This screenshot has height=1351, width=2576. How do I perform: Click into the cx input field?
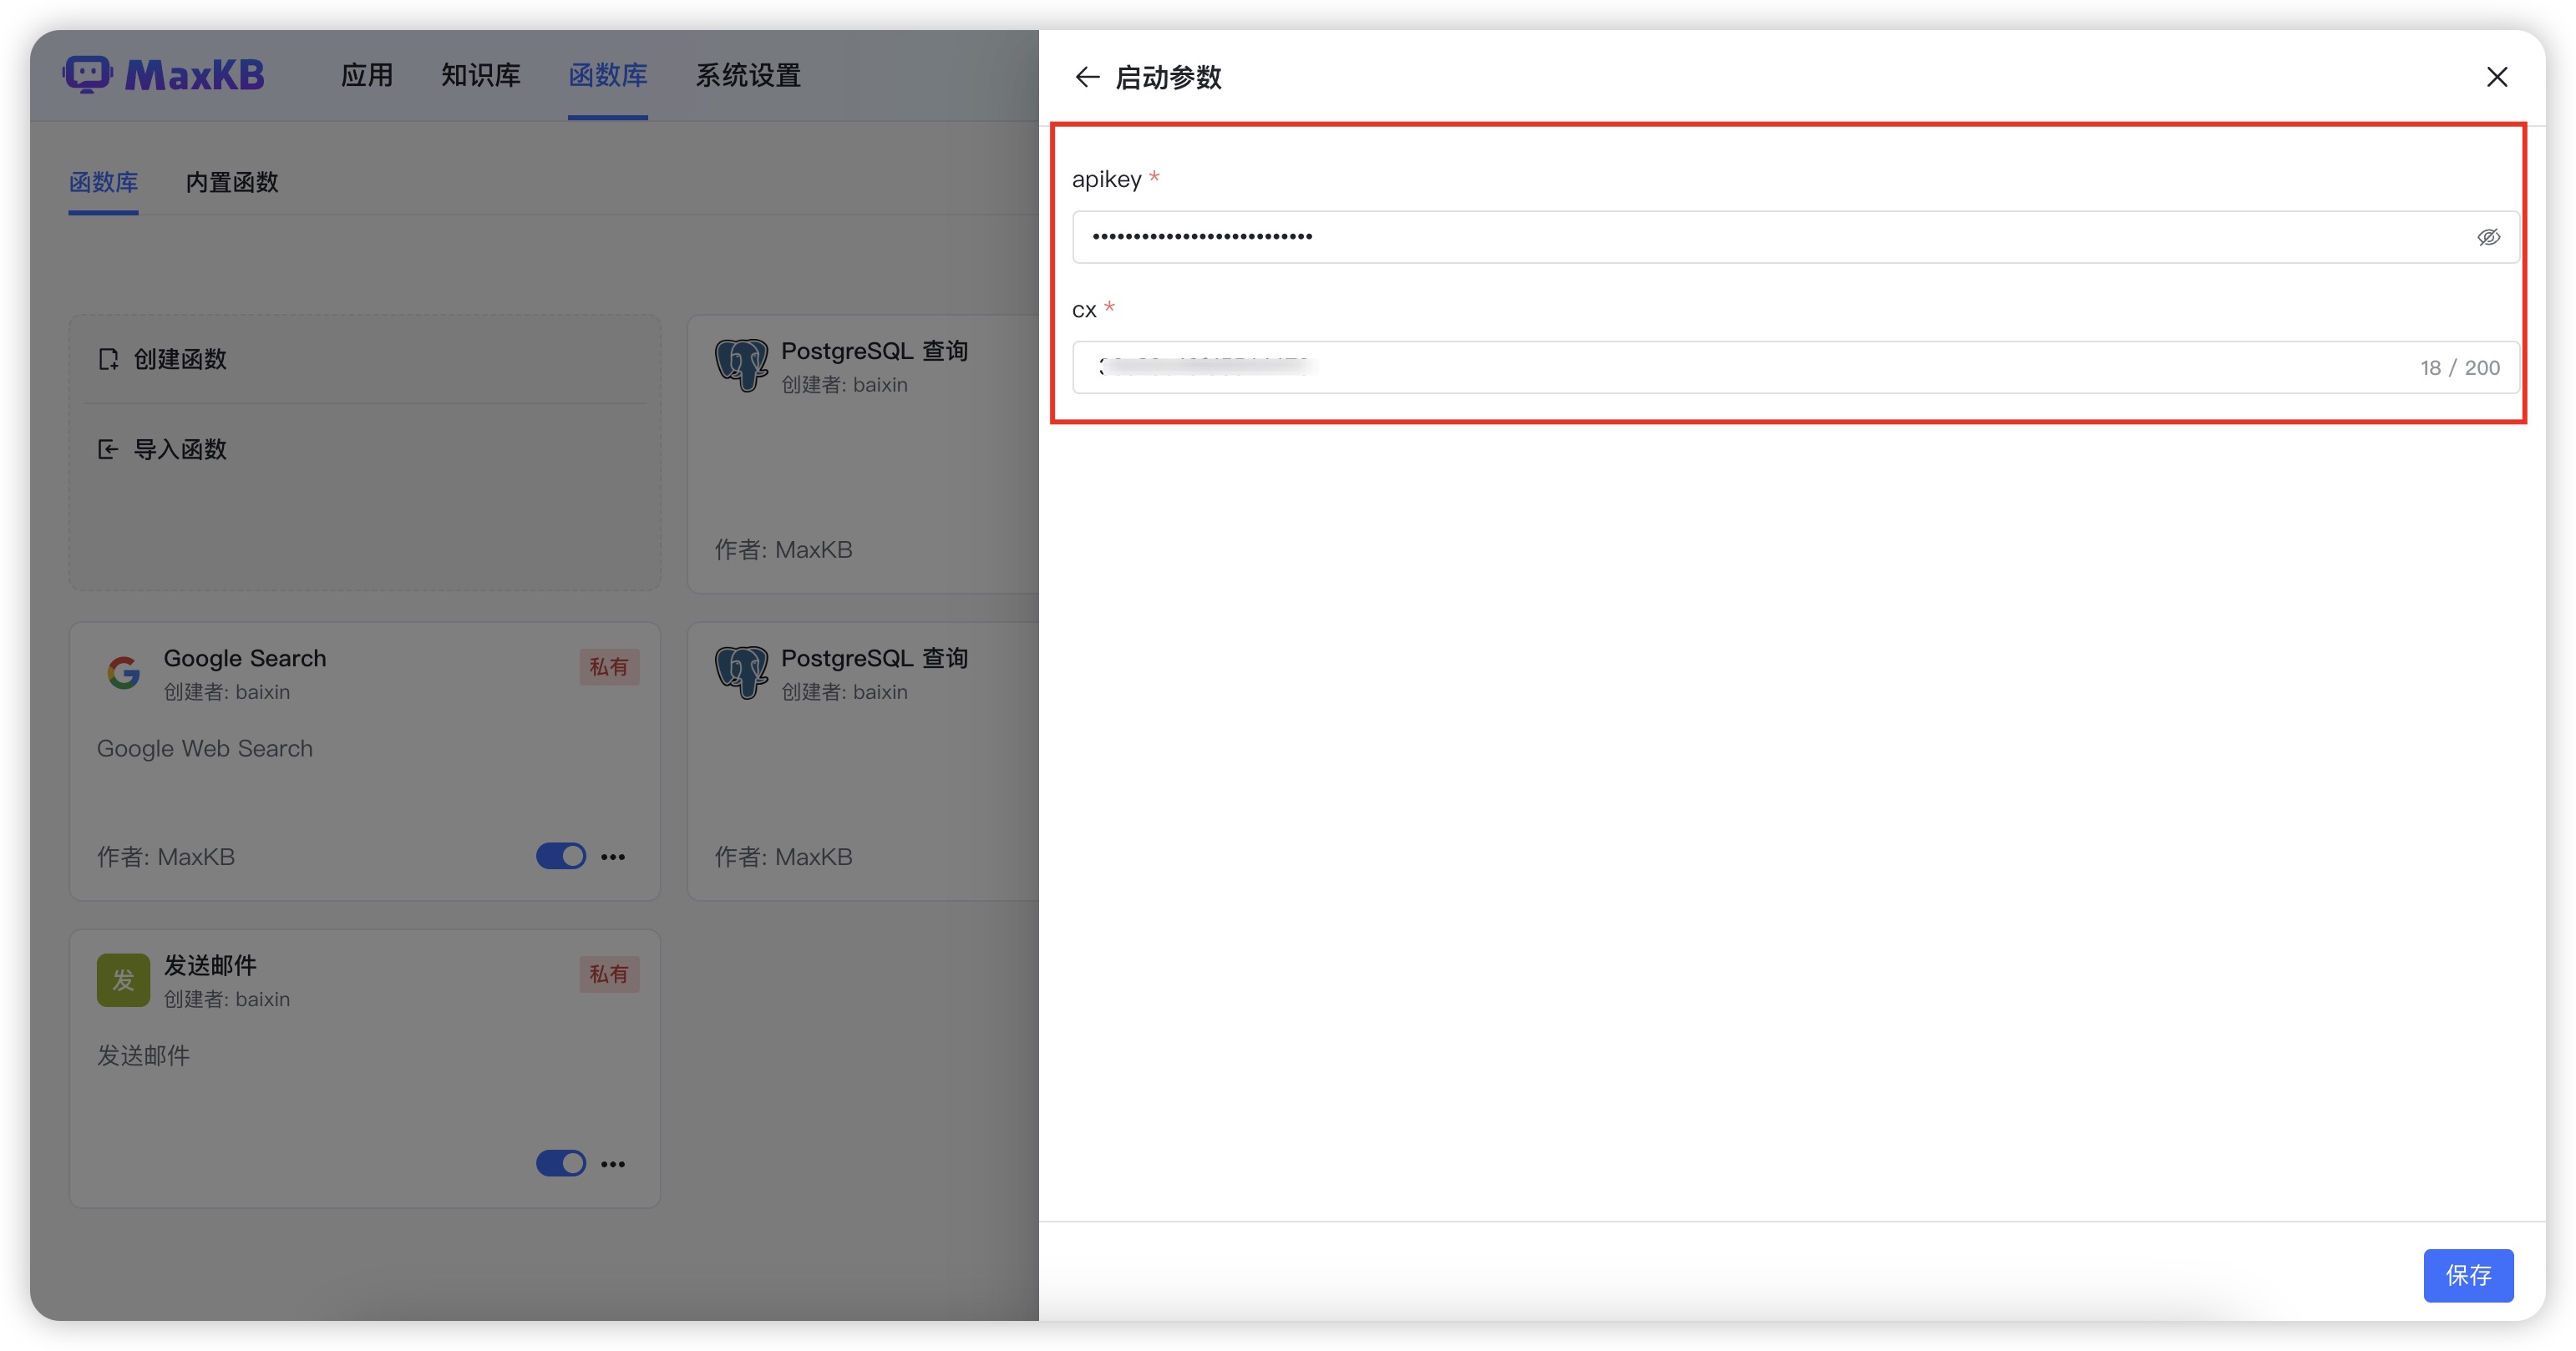tap(1750, 367)
